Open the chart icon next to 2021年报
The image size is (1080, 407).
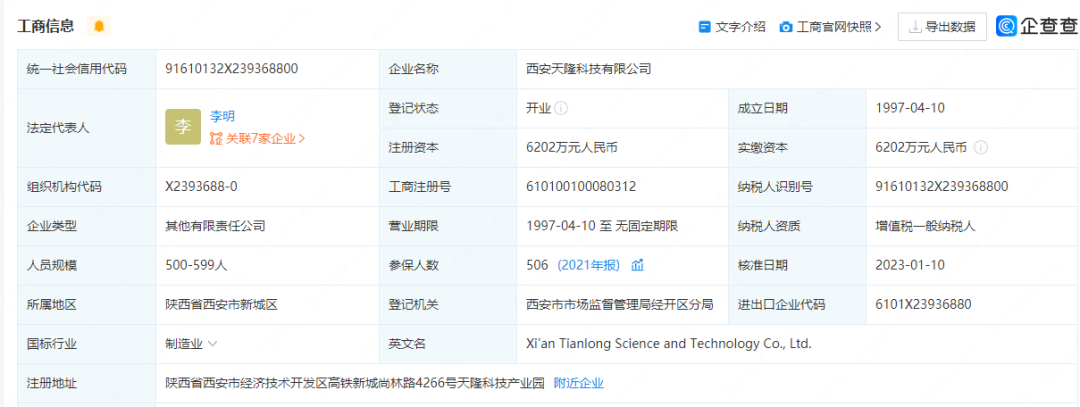point(637,265)
